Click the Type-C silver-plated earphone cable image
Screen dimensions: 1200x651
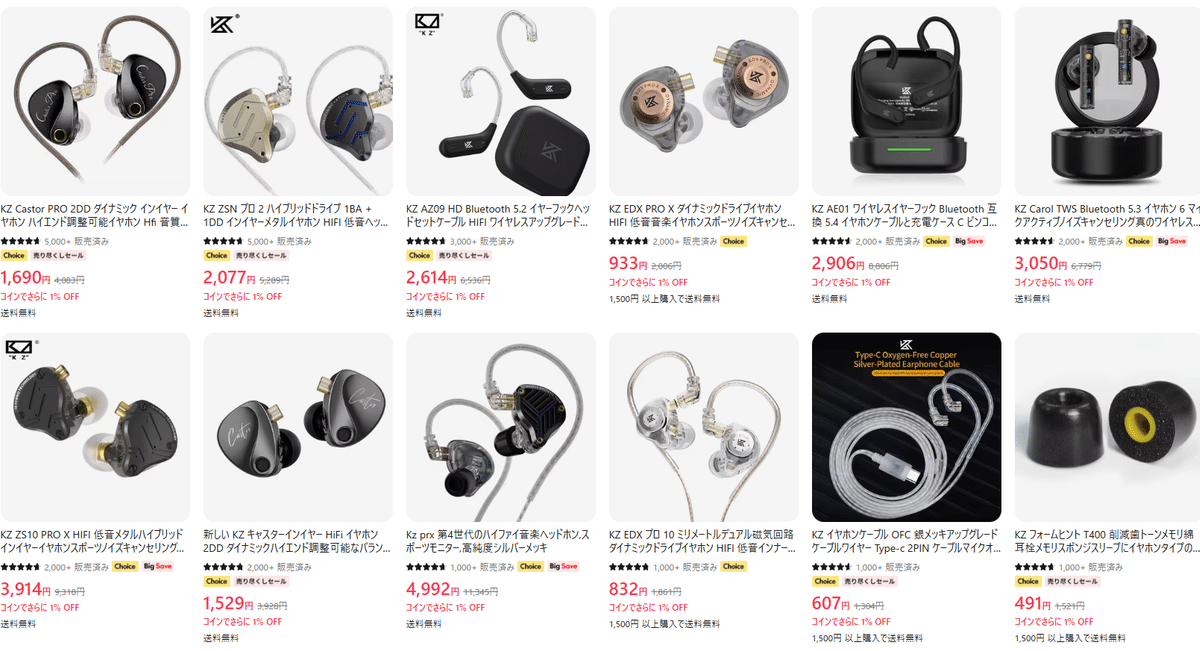tap(907, 427)
